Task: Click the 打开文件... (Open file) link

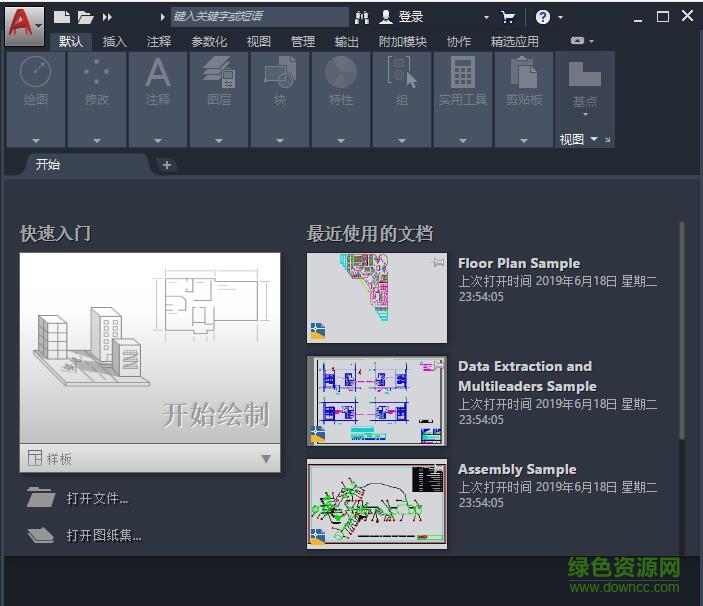Action: [97, 498]
